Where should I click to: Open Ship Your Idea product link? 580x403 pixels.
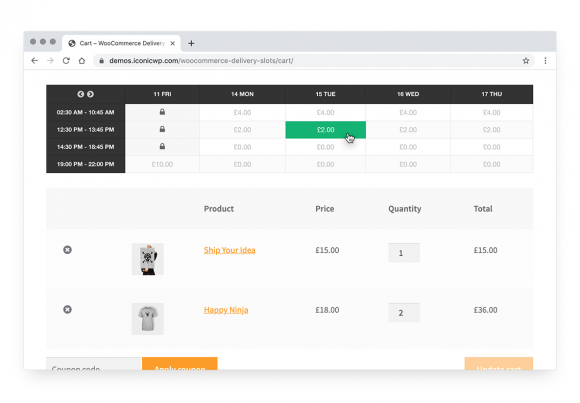[229, 250]
